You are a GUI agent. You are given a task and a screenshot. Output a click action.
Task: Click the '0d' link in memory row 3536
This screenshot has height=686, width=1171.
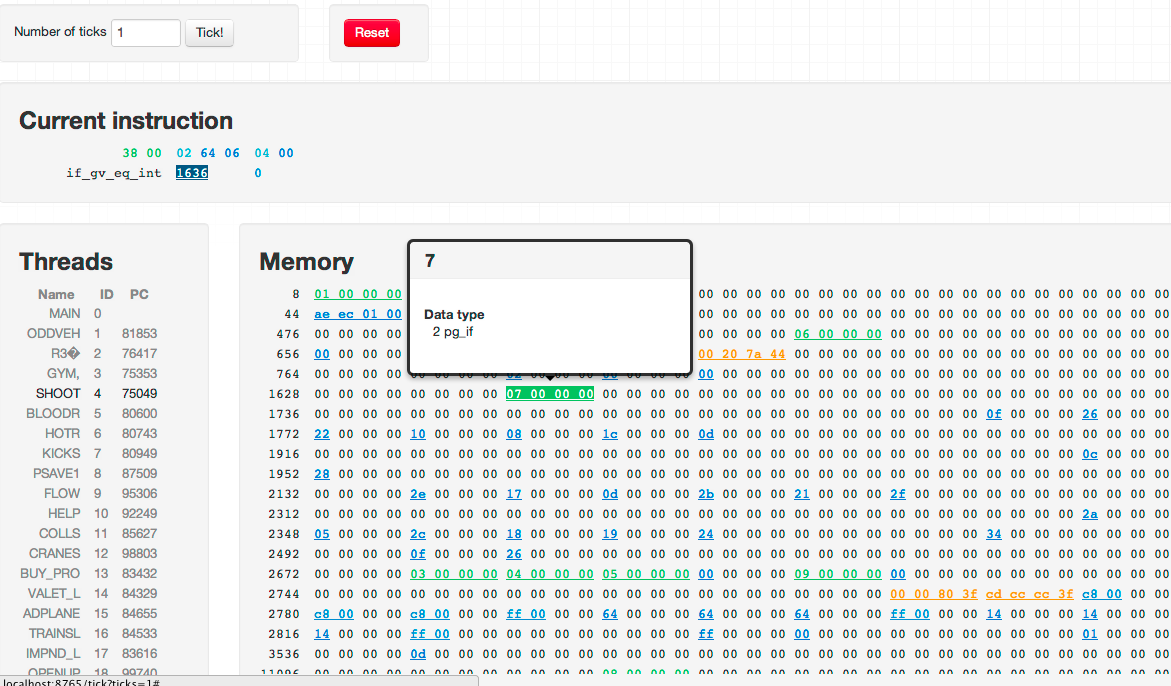click(417, 654)
